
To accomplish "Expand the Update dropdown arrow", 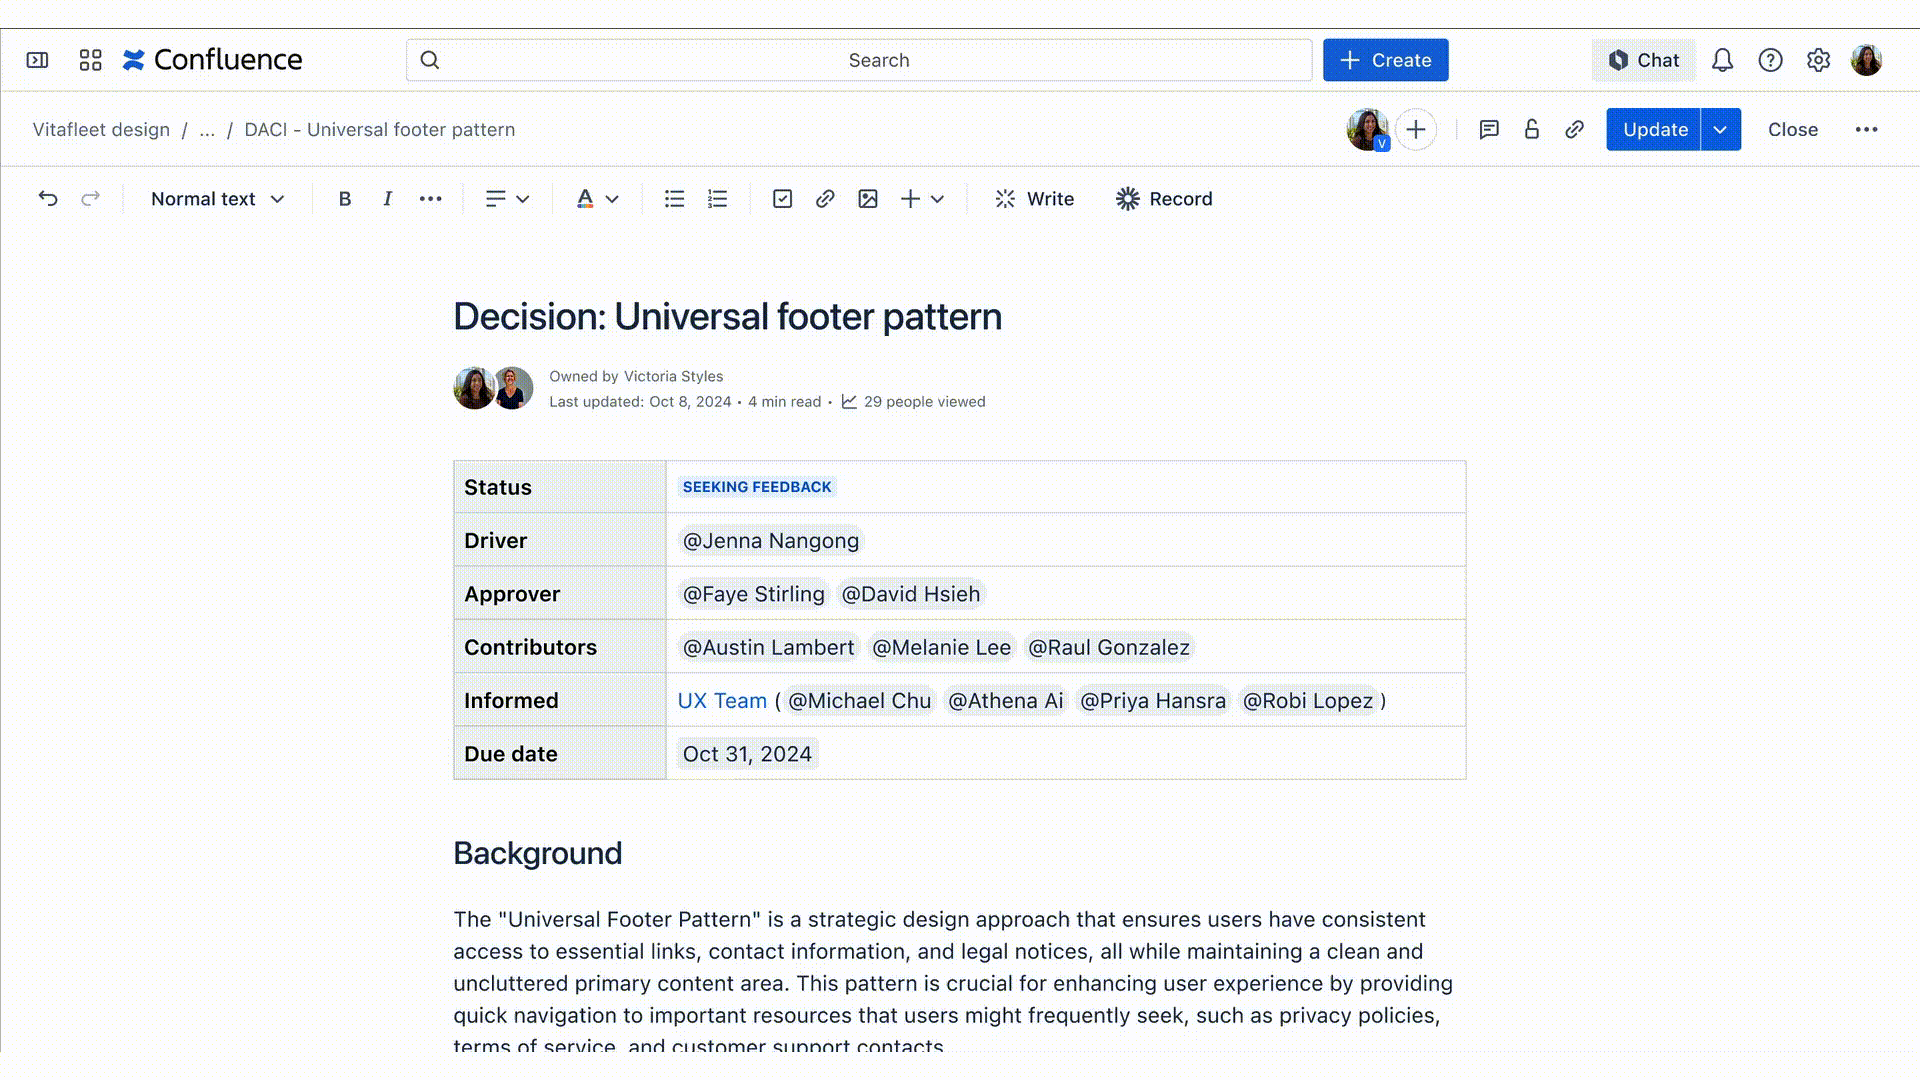I will tap(1720, 129).
